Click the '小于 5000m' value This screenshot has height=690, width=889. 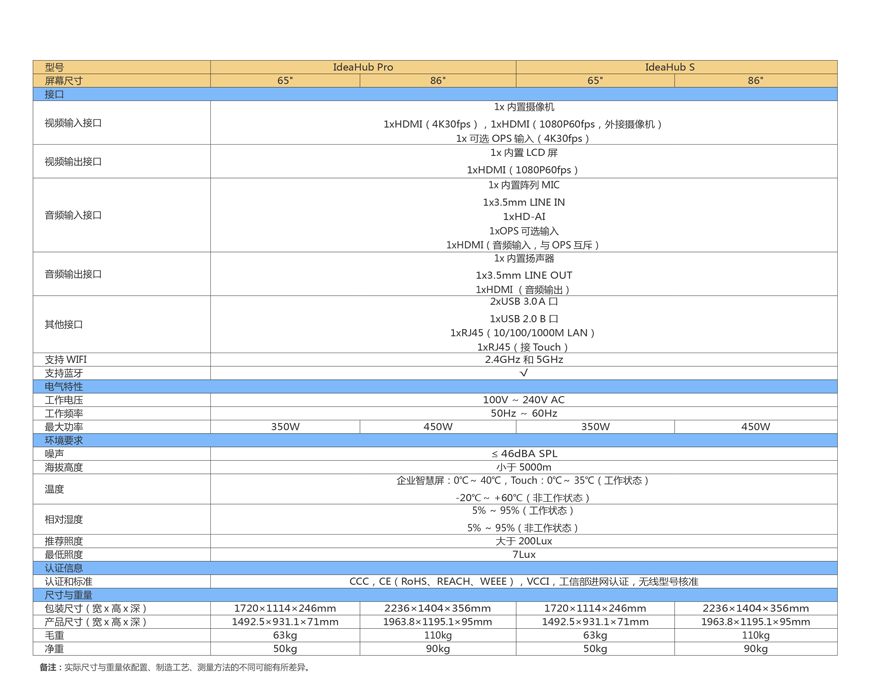pos(524,467)
